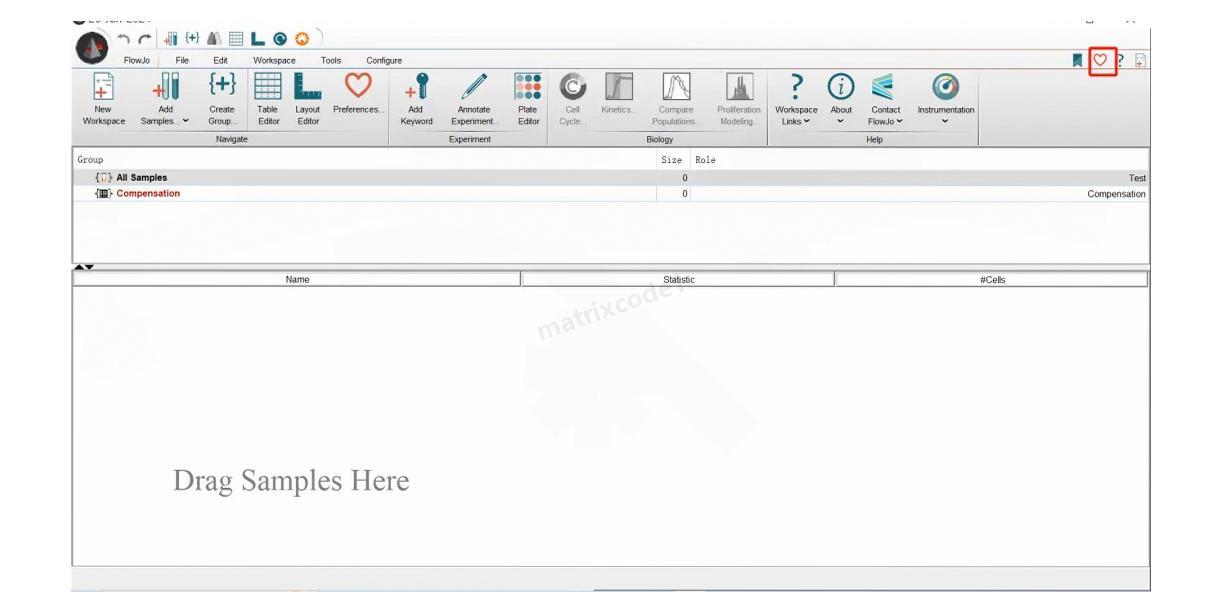Click the #Cells column header
Image resolution: width=1222 pixels, height=613 pixels.
point(992,280)
